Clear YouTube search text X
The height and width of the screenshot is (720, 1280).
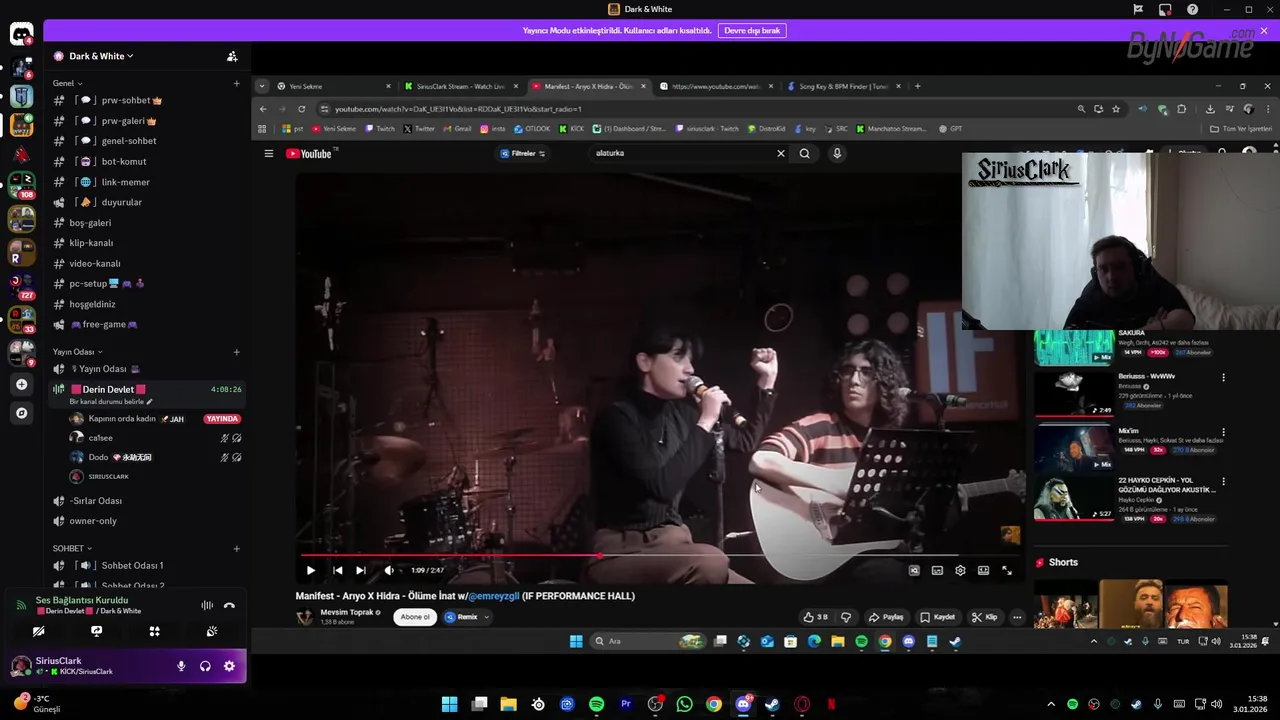[781, 153]
